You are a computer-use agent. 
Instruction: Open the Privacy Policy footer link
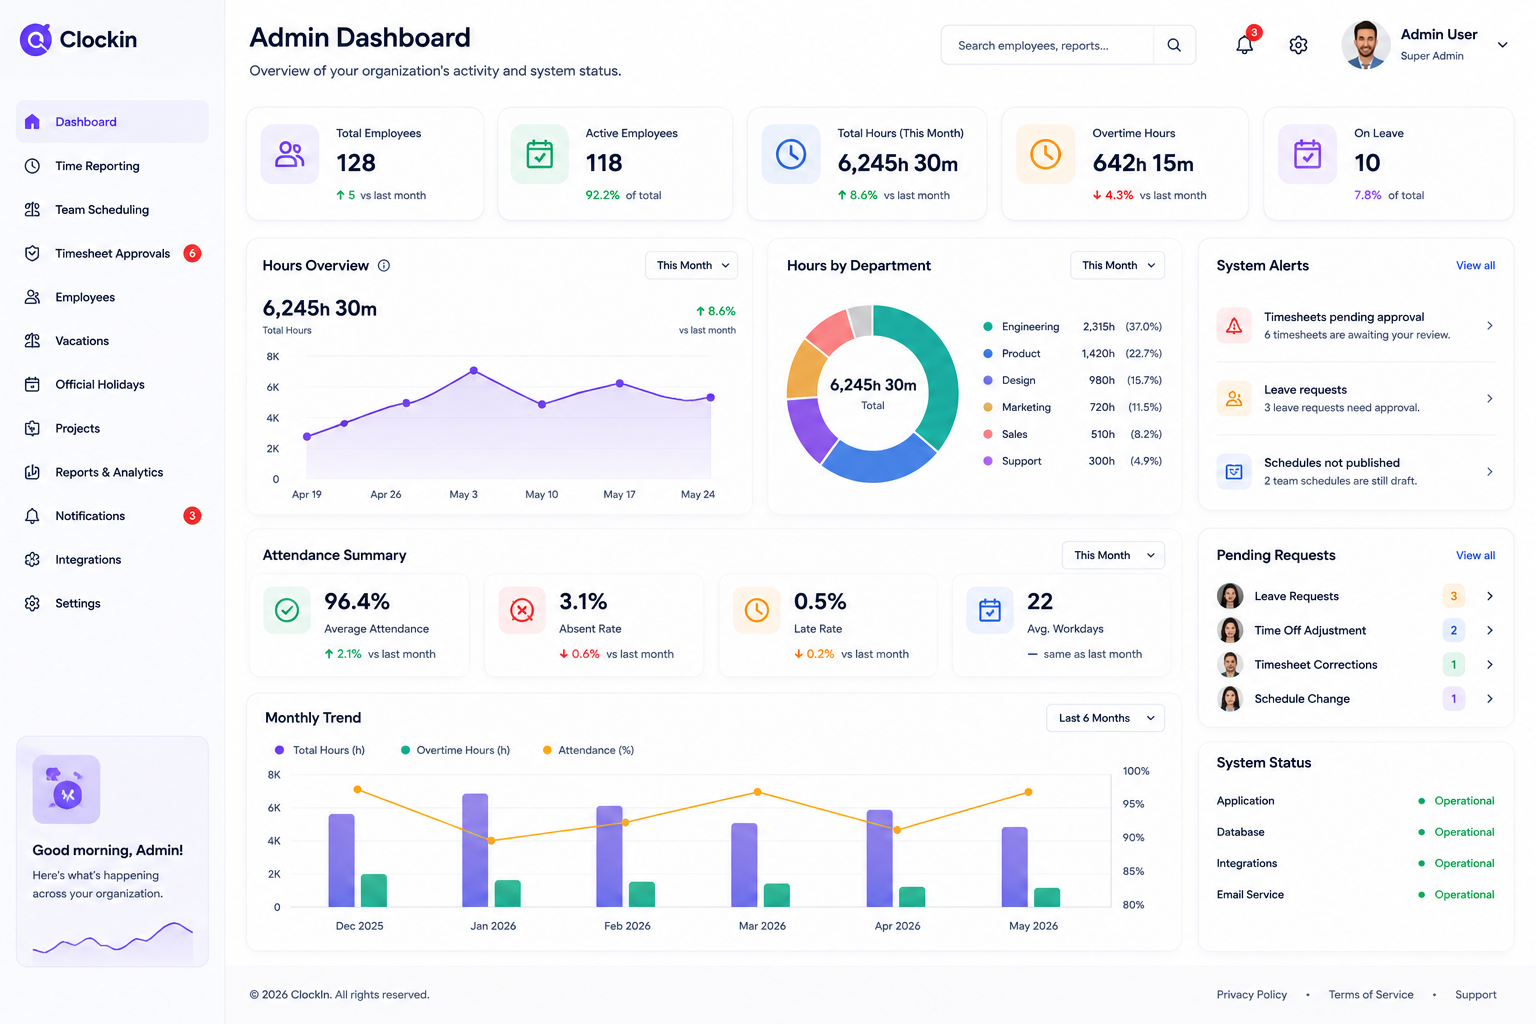click(1251, 995)
